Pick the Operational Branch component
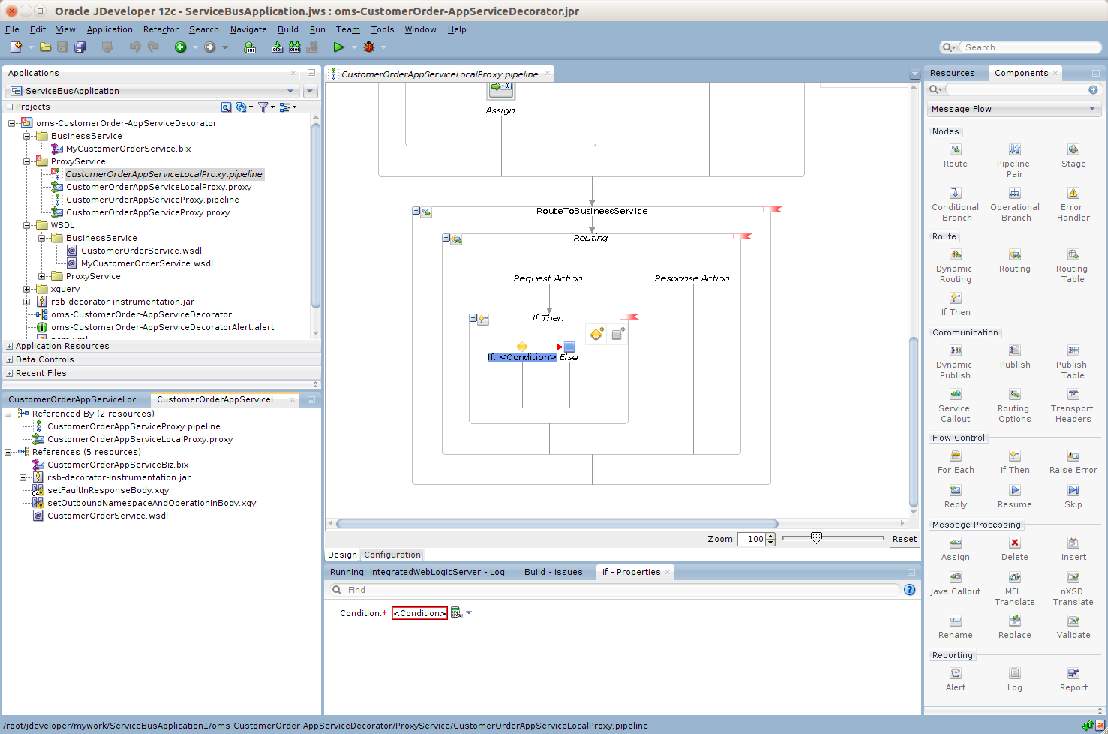Screen dimensions: 1108x734 click(1015, 204)
